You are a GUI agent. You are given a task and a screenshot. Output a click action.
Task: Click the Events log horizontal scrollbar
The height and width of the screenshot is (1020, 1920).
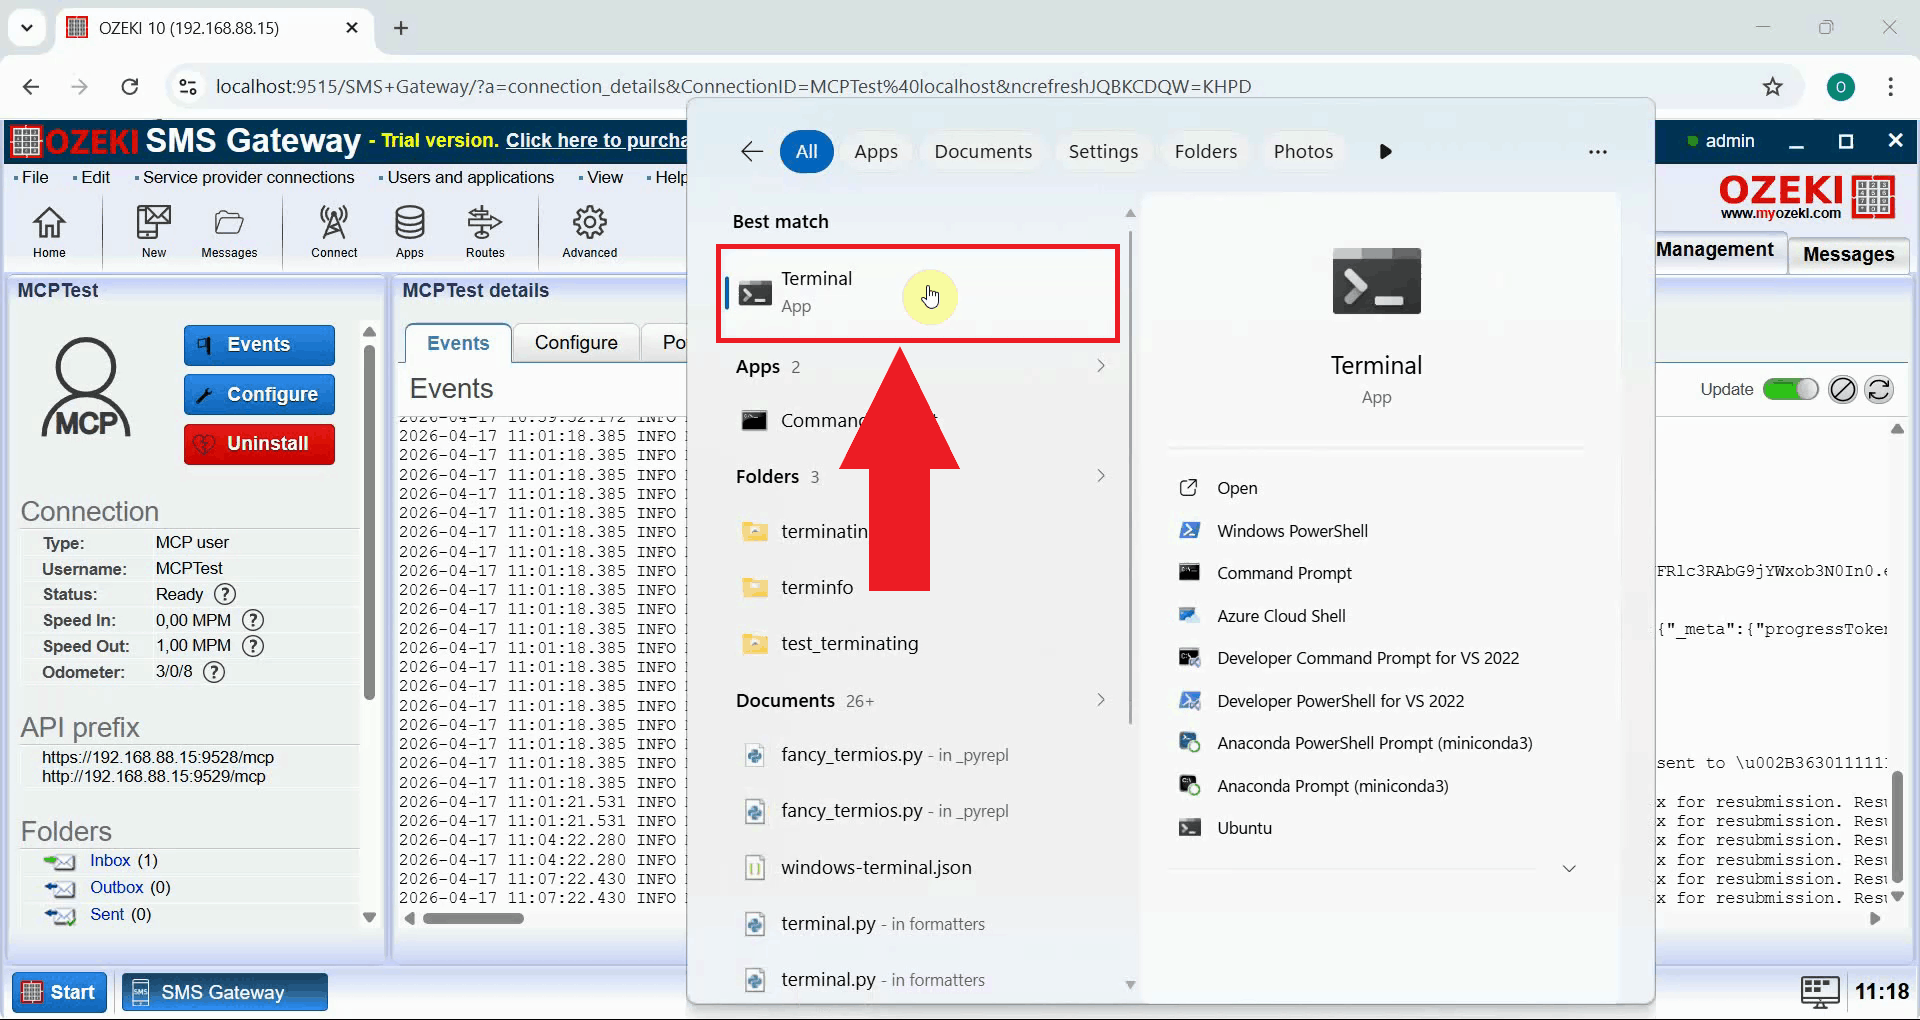(473, 919)
